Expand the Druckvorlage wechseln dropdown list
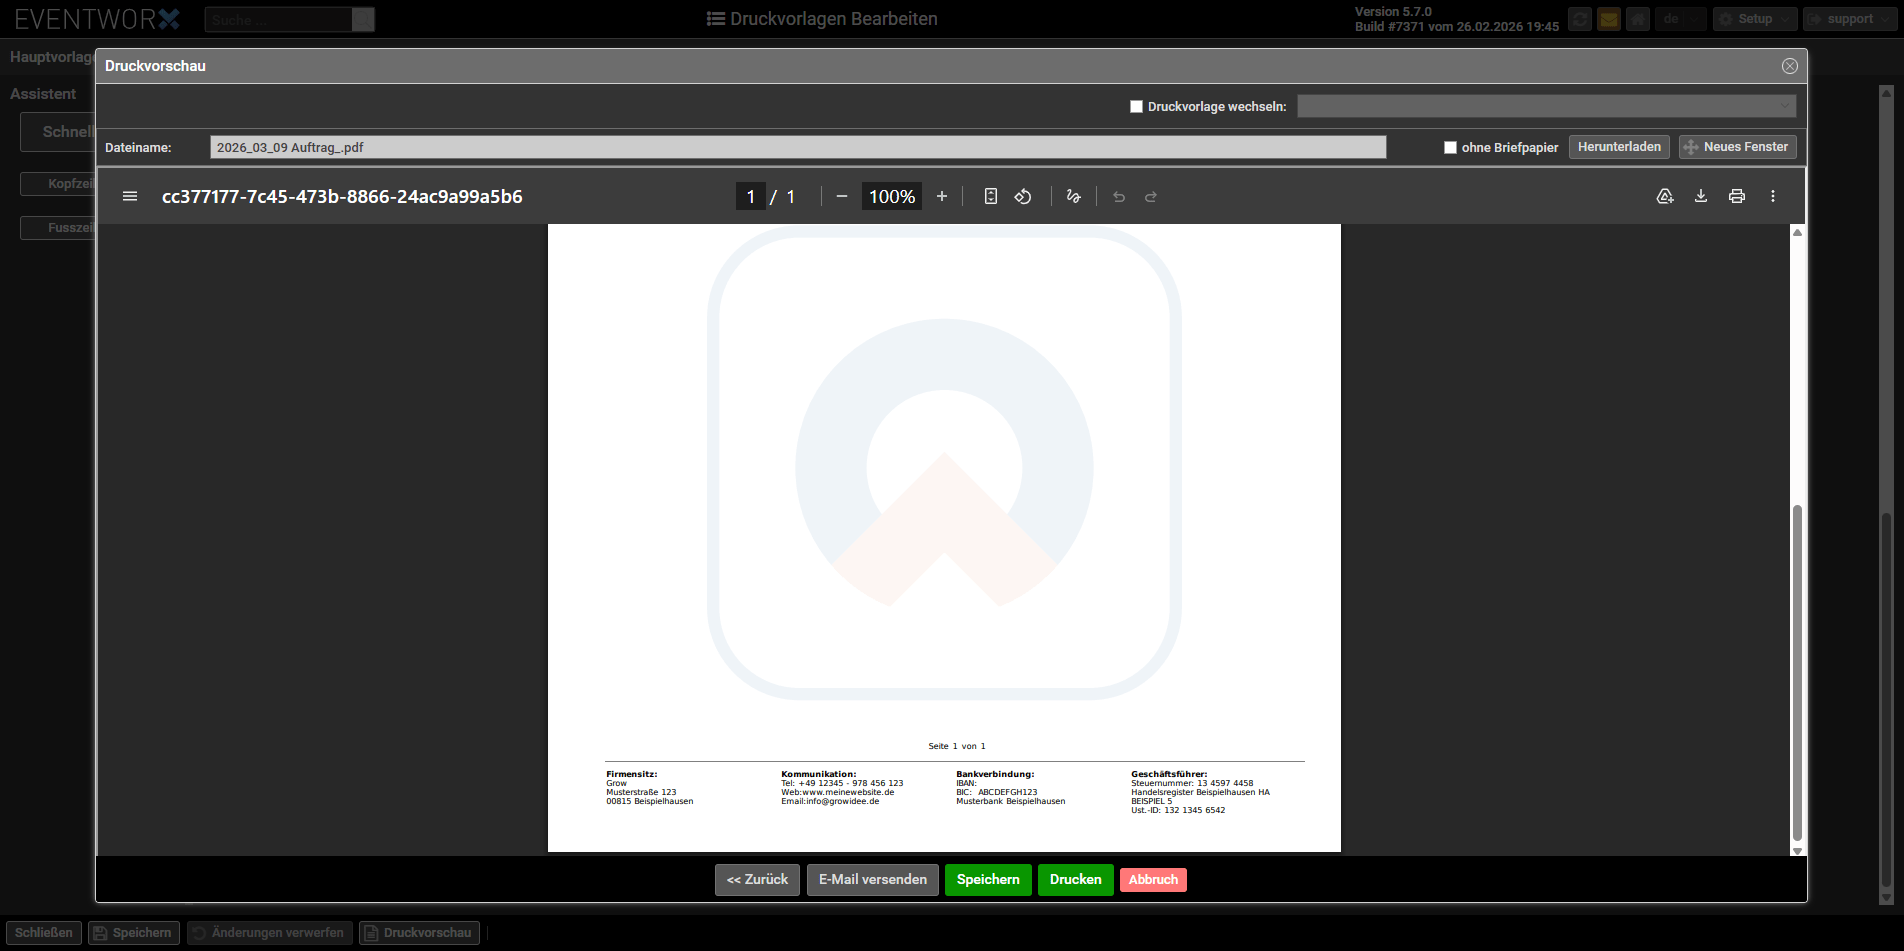 1546,106
